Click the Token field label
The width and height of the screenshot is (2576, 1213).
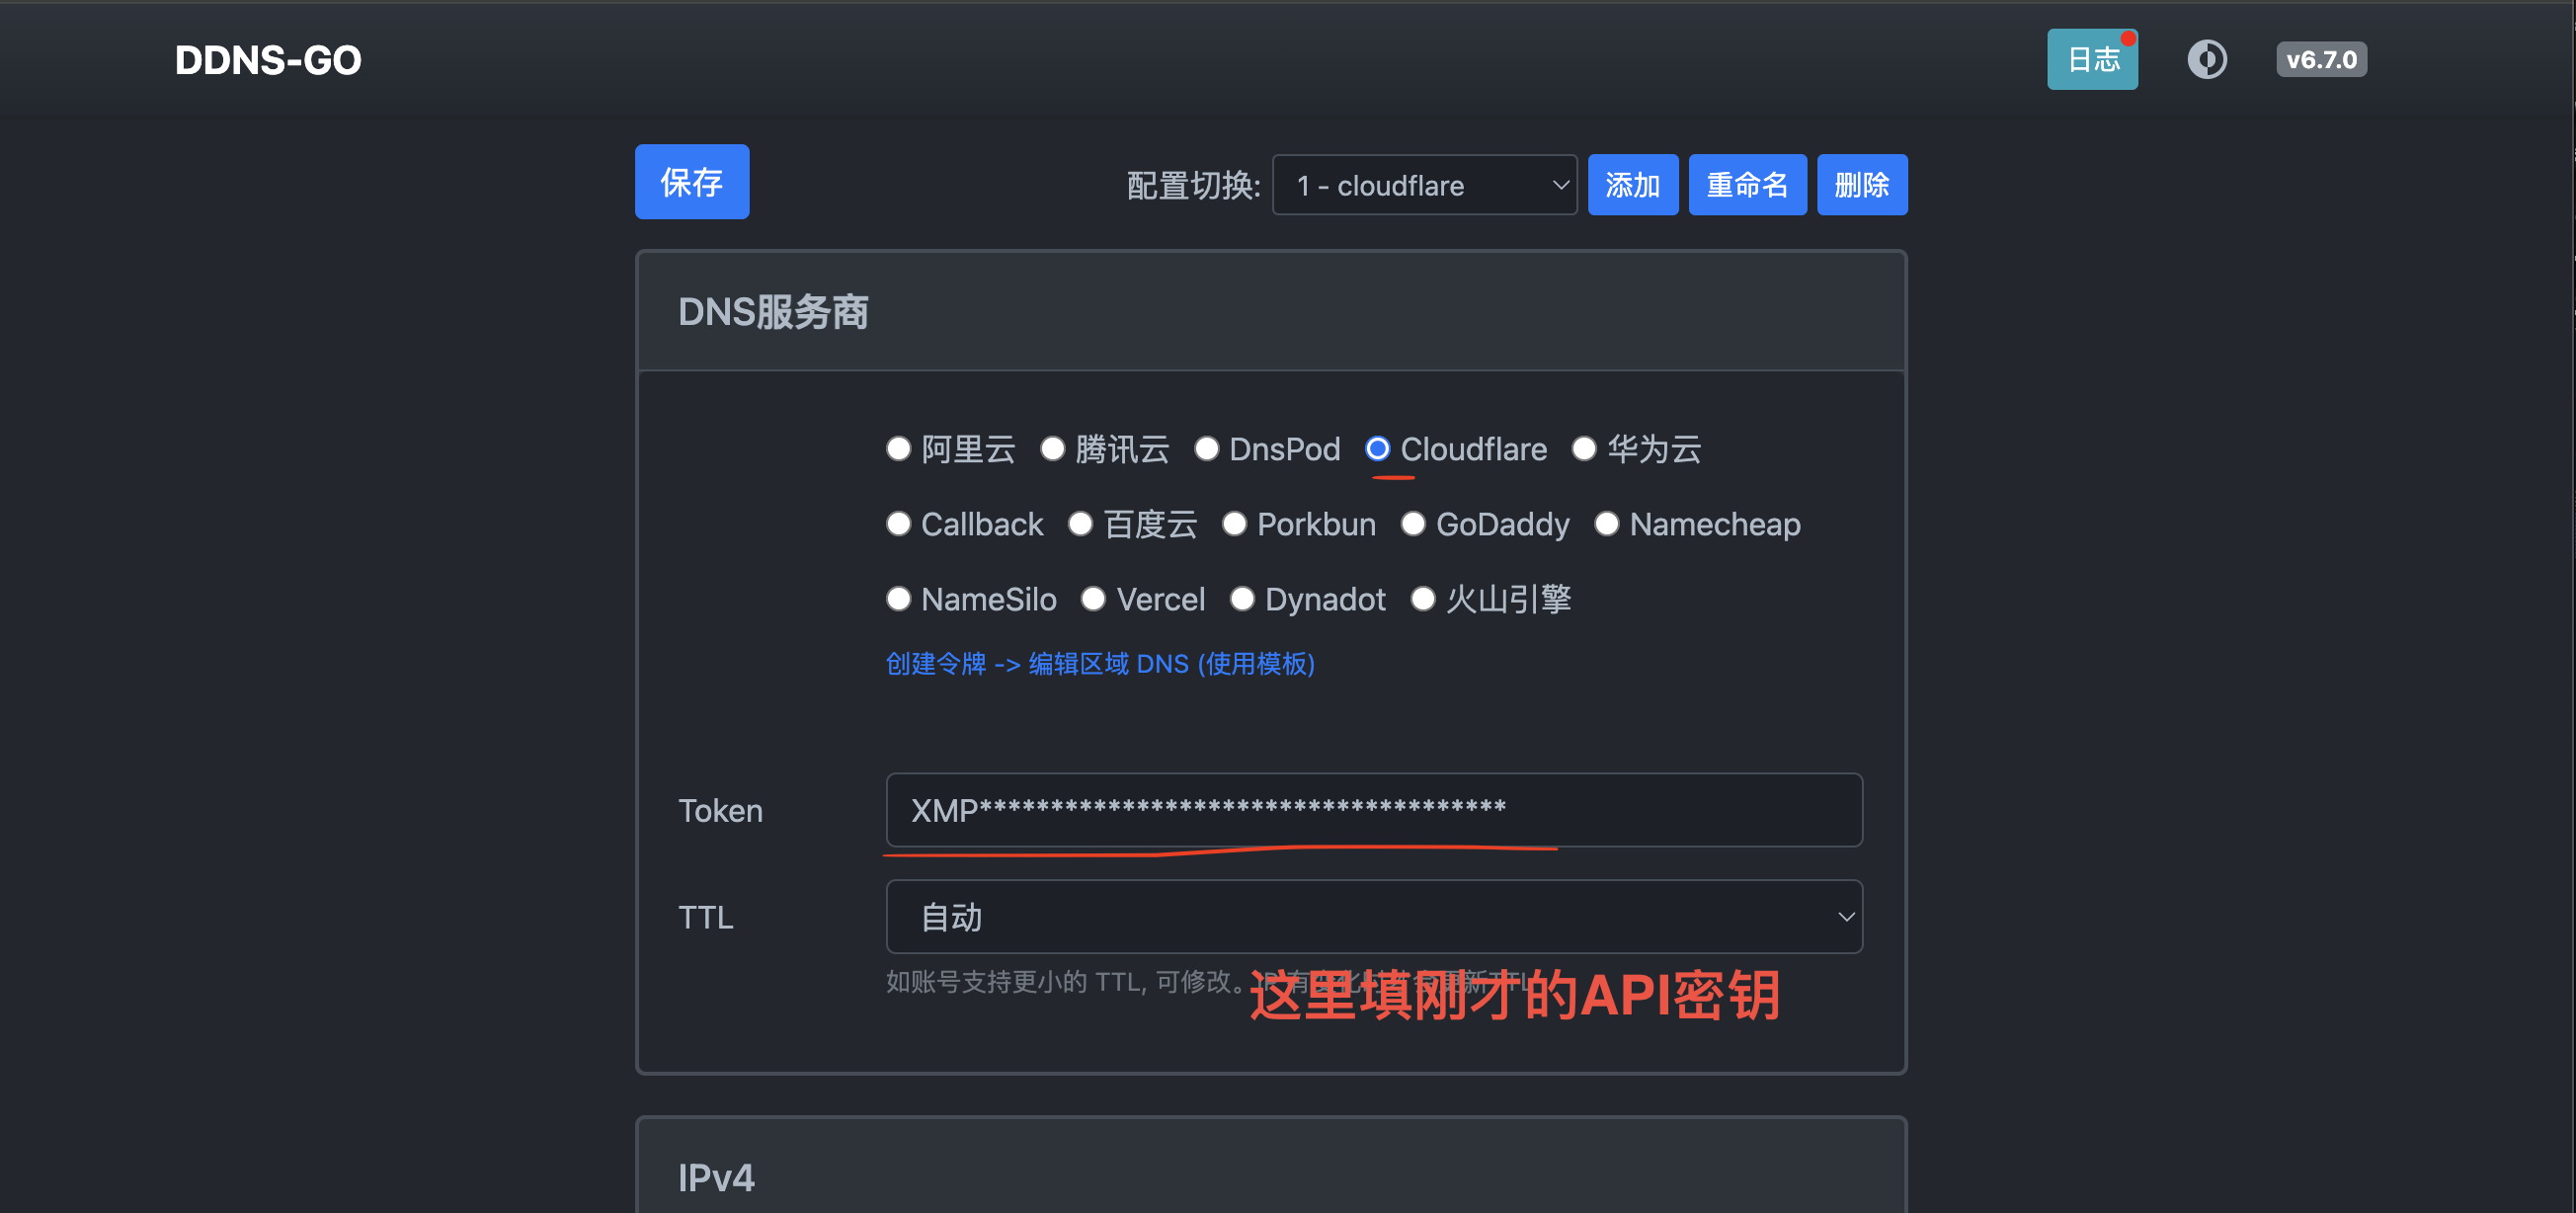tap(720, 811)
